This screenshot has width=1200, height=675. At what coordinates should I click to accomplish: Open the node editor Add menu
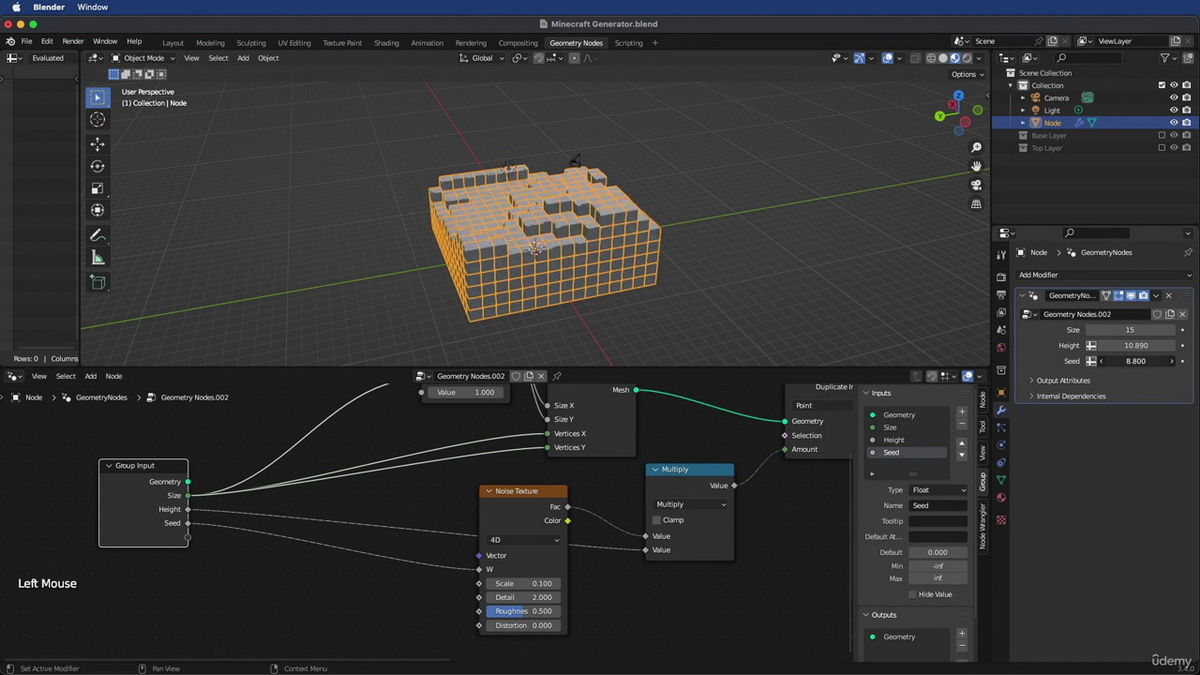pos(90,376)
